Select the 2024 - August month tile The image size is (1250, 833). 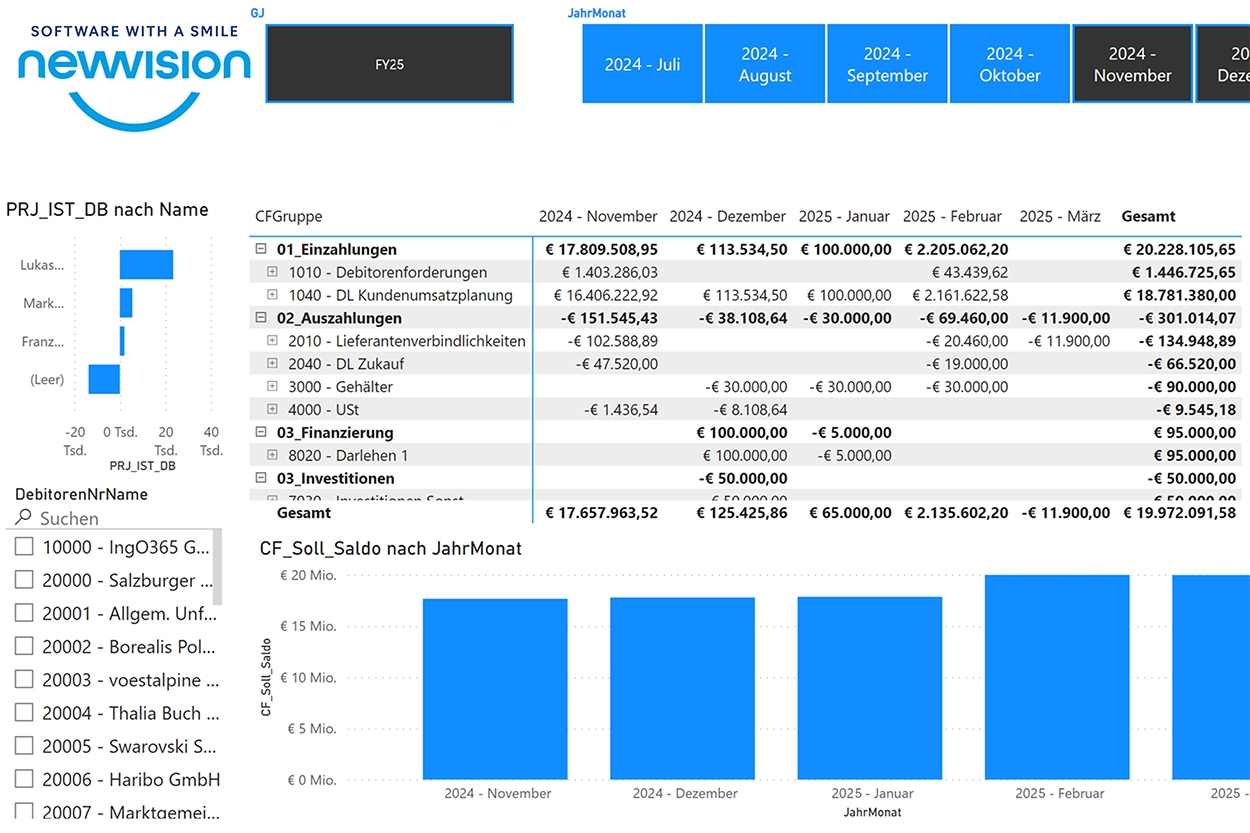tap(765, 64)
